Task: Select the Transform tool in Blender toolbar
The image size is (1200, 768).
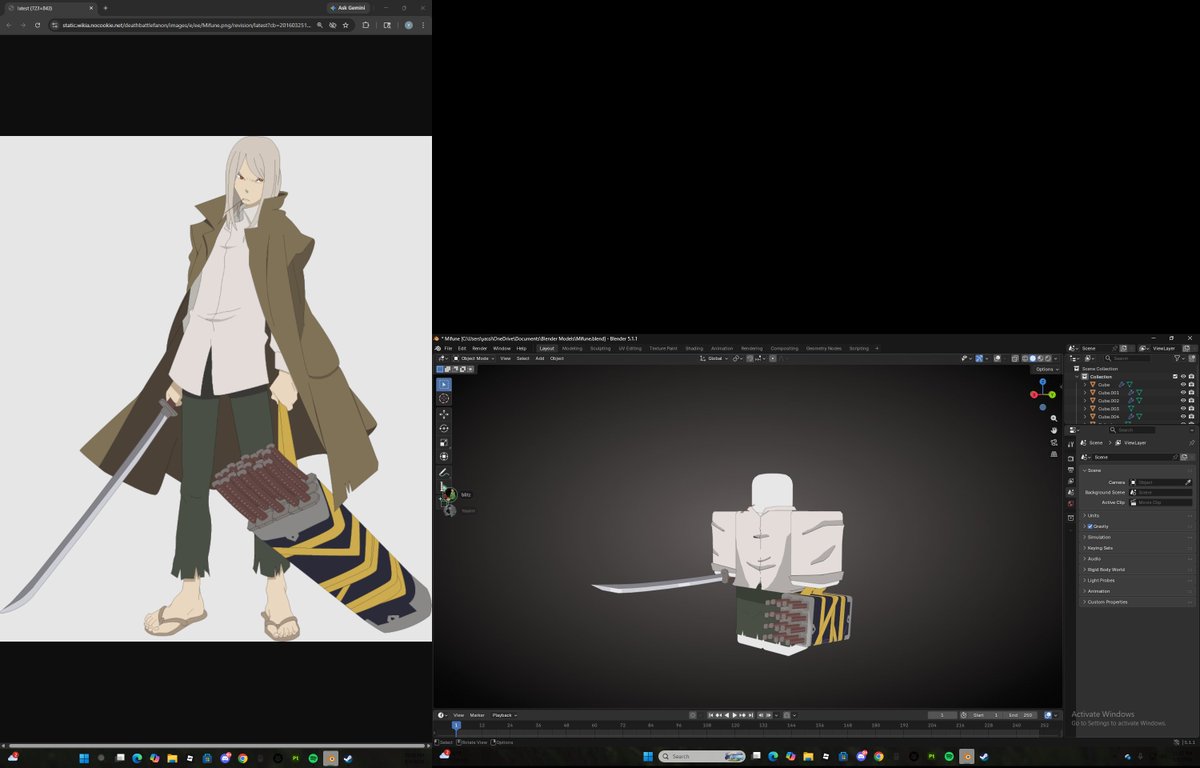Action: [x=444, y=456]
